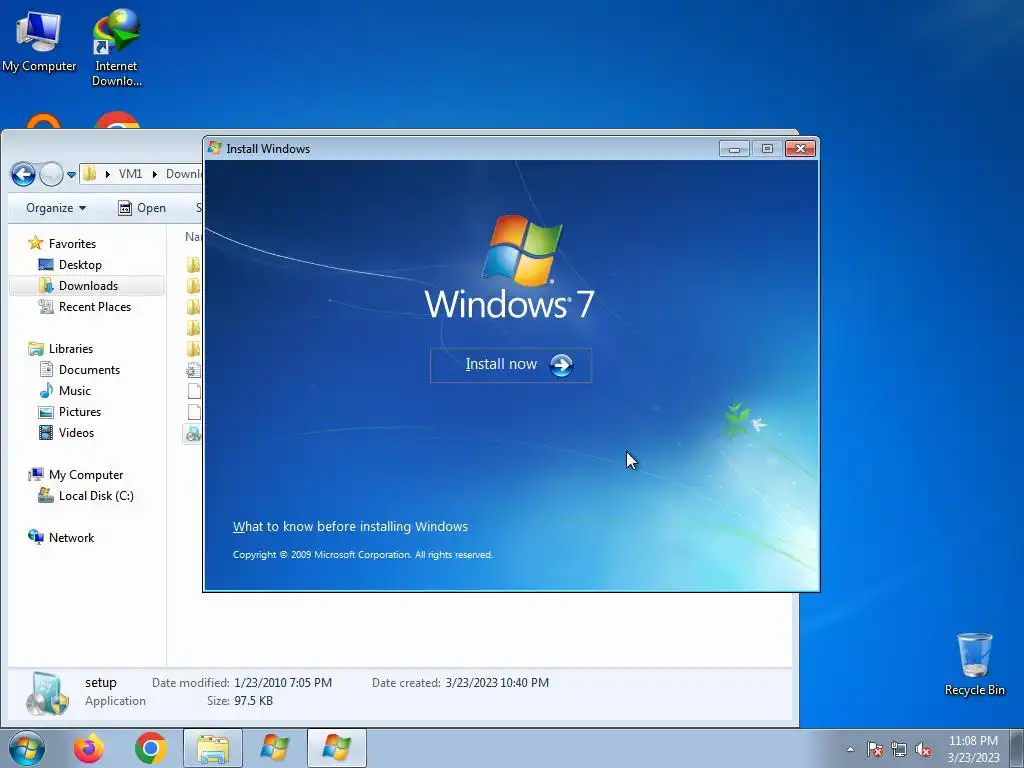Show hidden system tray icons
1024x768 pixels.
[x=850, y=749]
